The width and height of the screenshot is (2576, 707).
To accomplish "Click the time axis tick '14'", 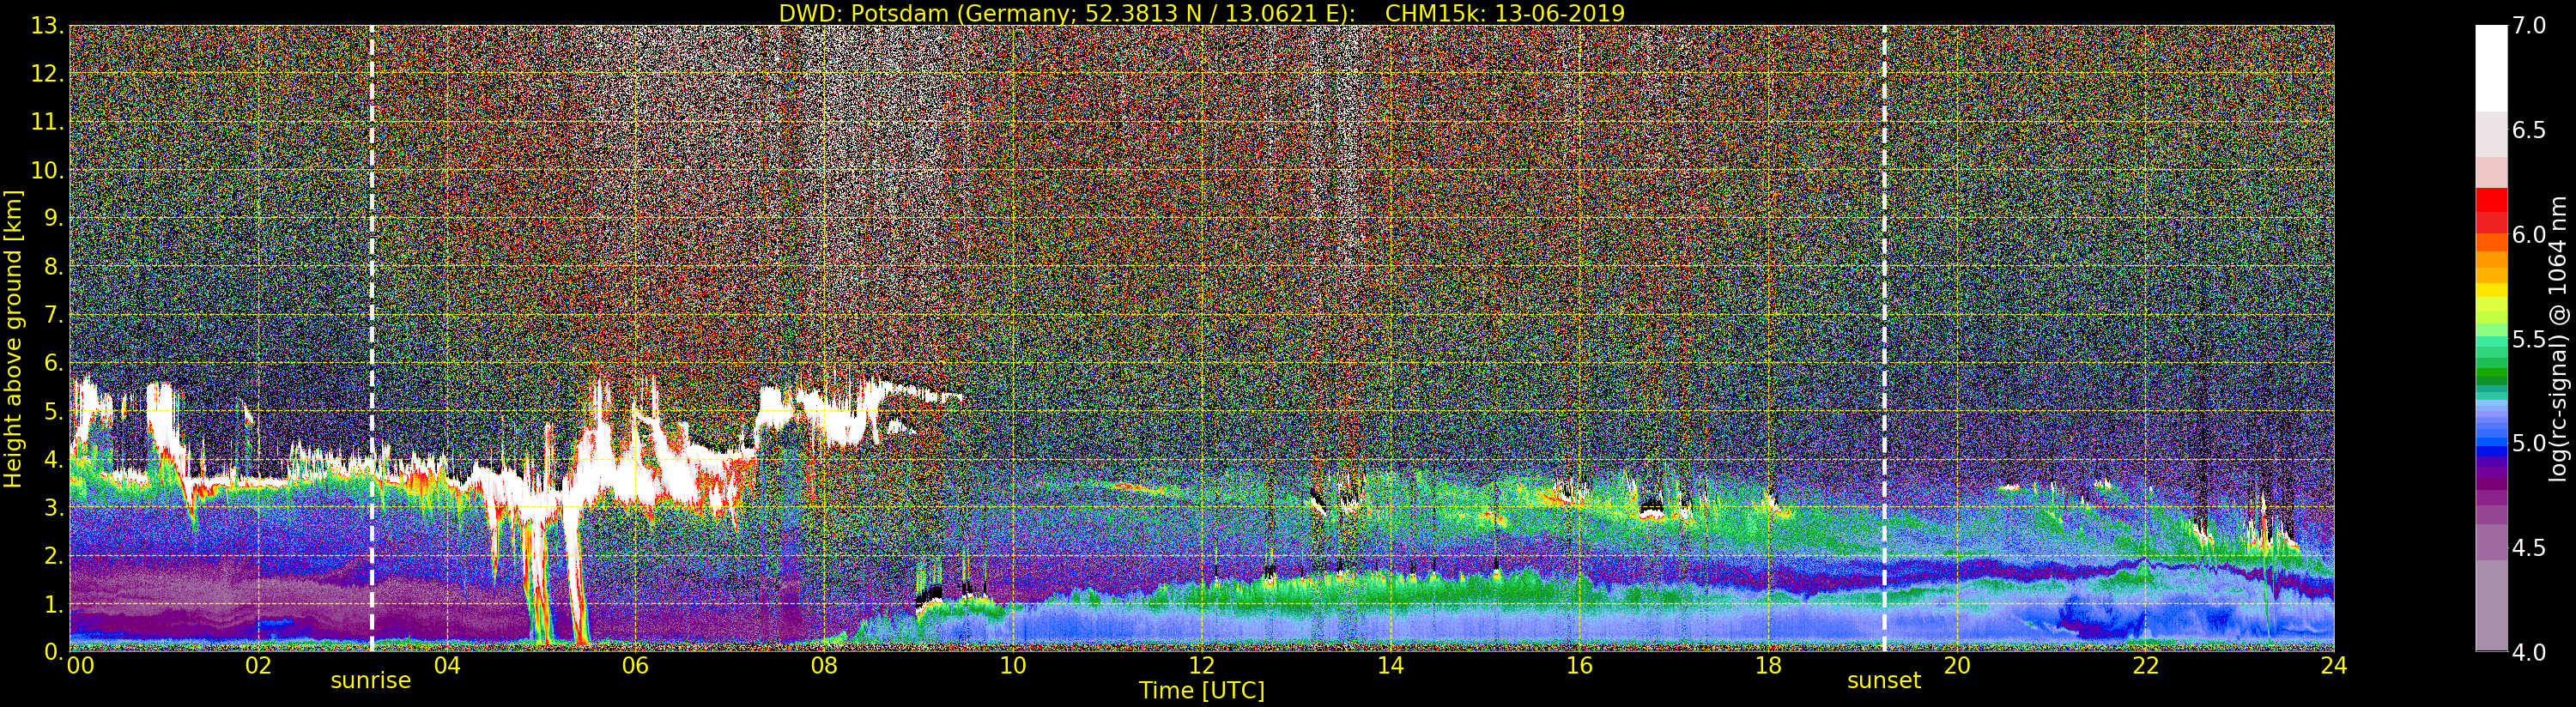I will pos(1390,666).
